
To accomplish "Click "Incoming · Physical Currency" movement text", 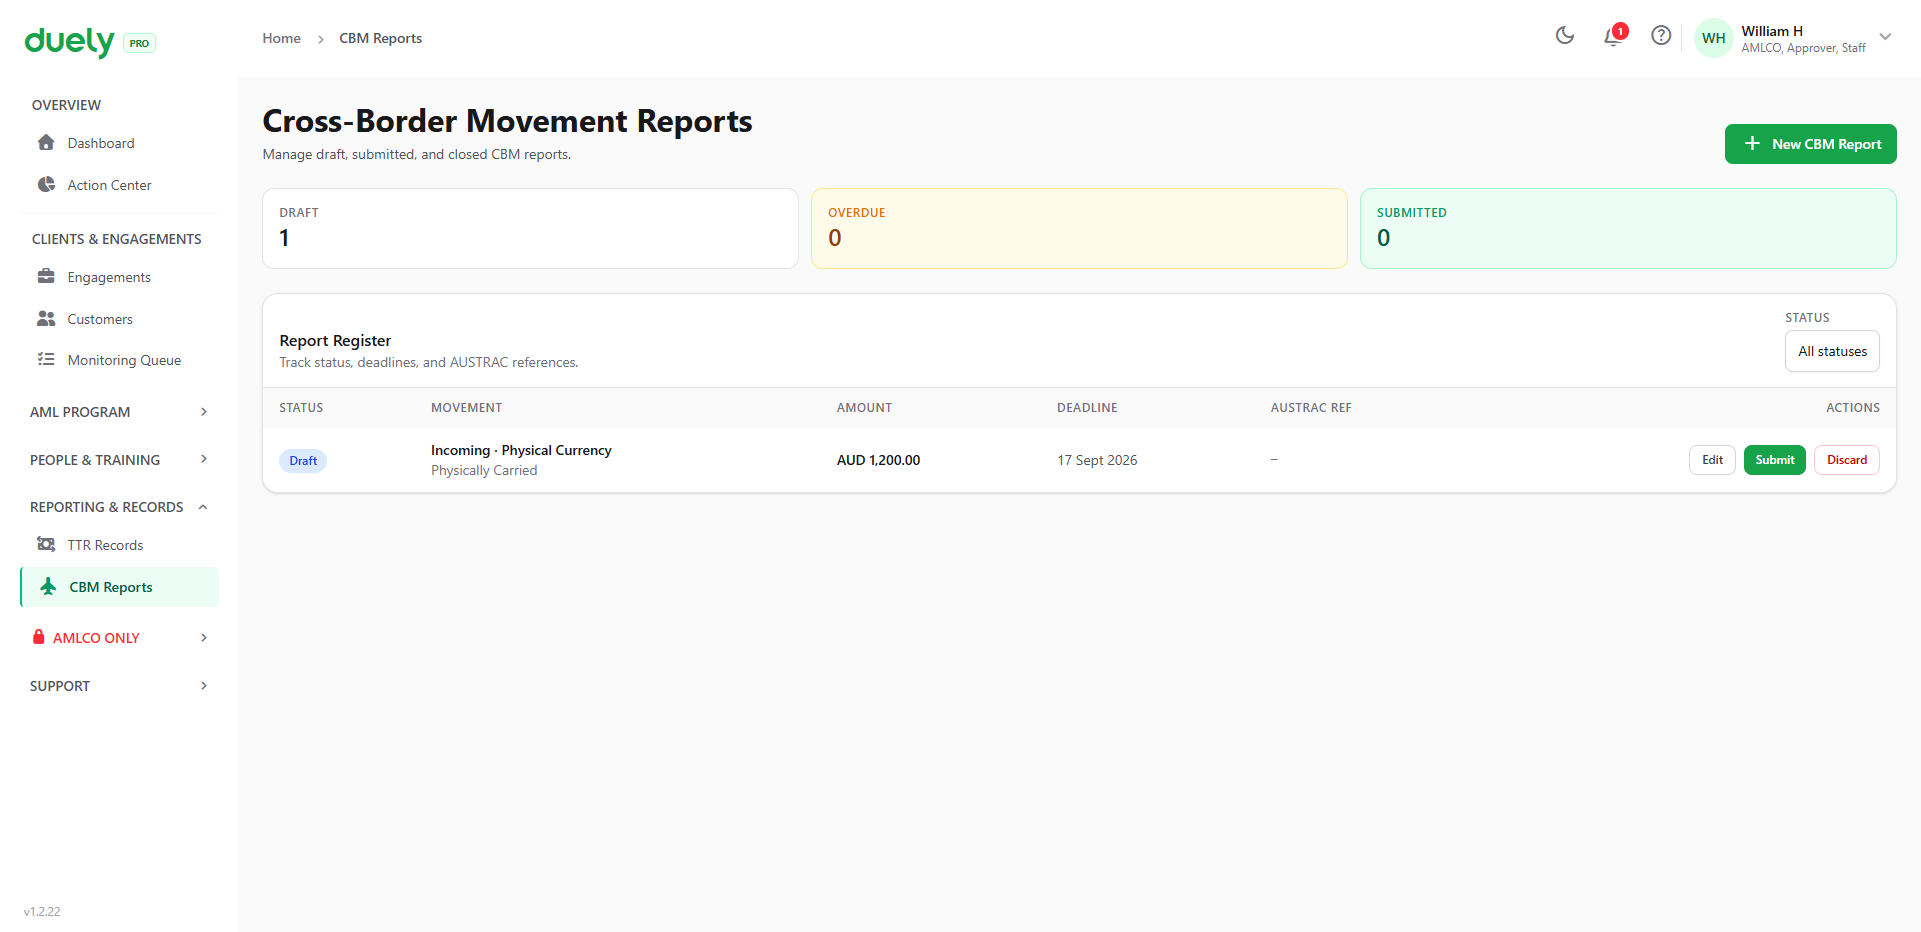I will pyautogui.click(x=521, y=450).
